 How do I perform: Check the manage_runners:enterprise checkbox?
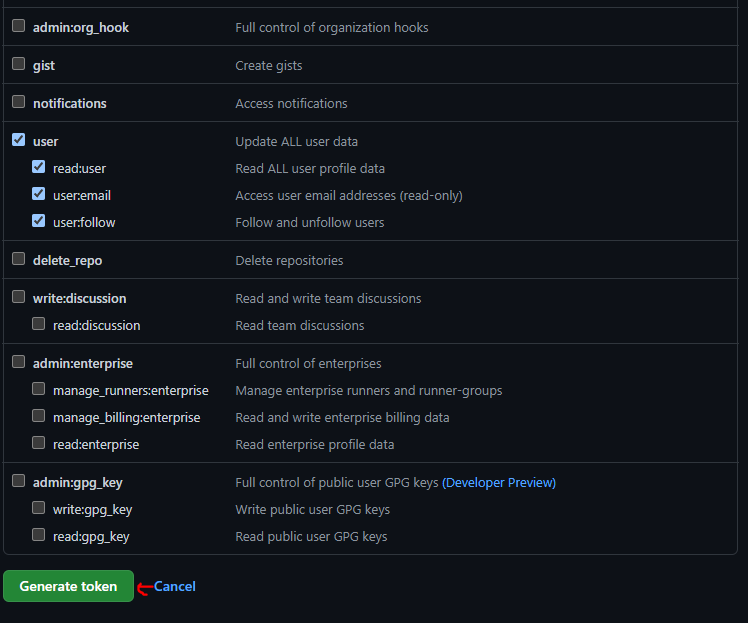click(39, 389)
